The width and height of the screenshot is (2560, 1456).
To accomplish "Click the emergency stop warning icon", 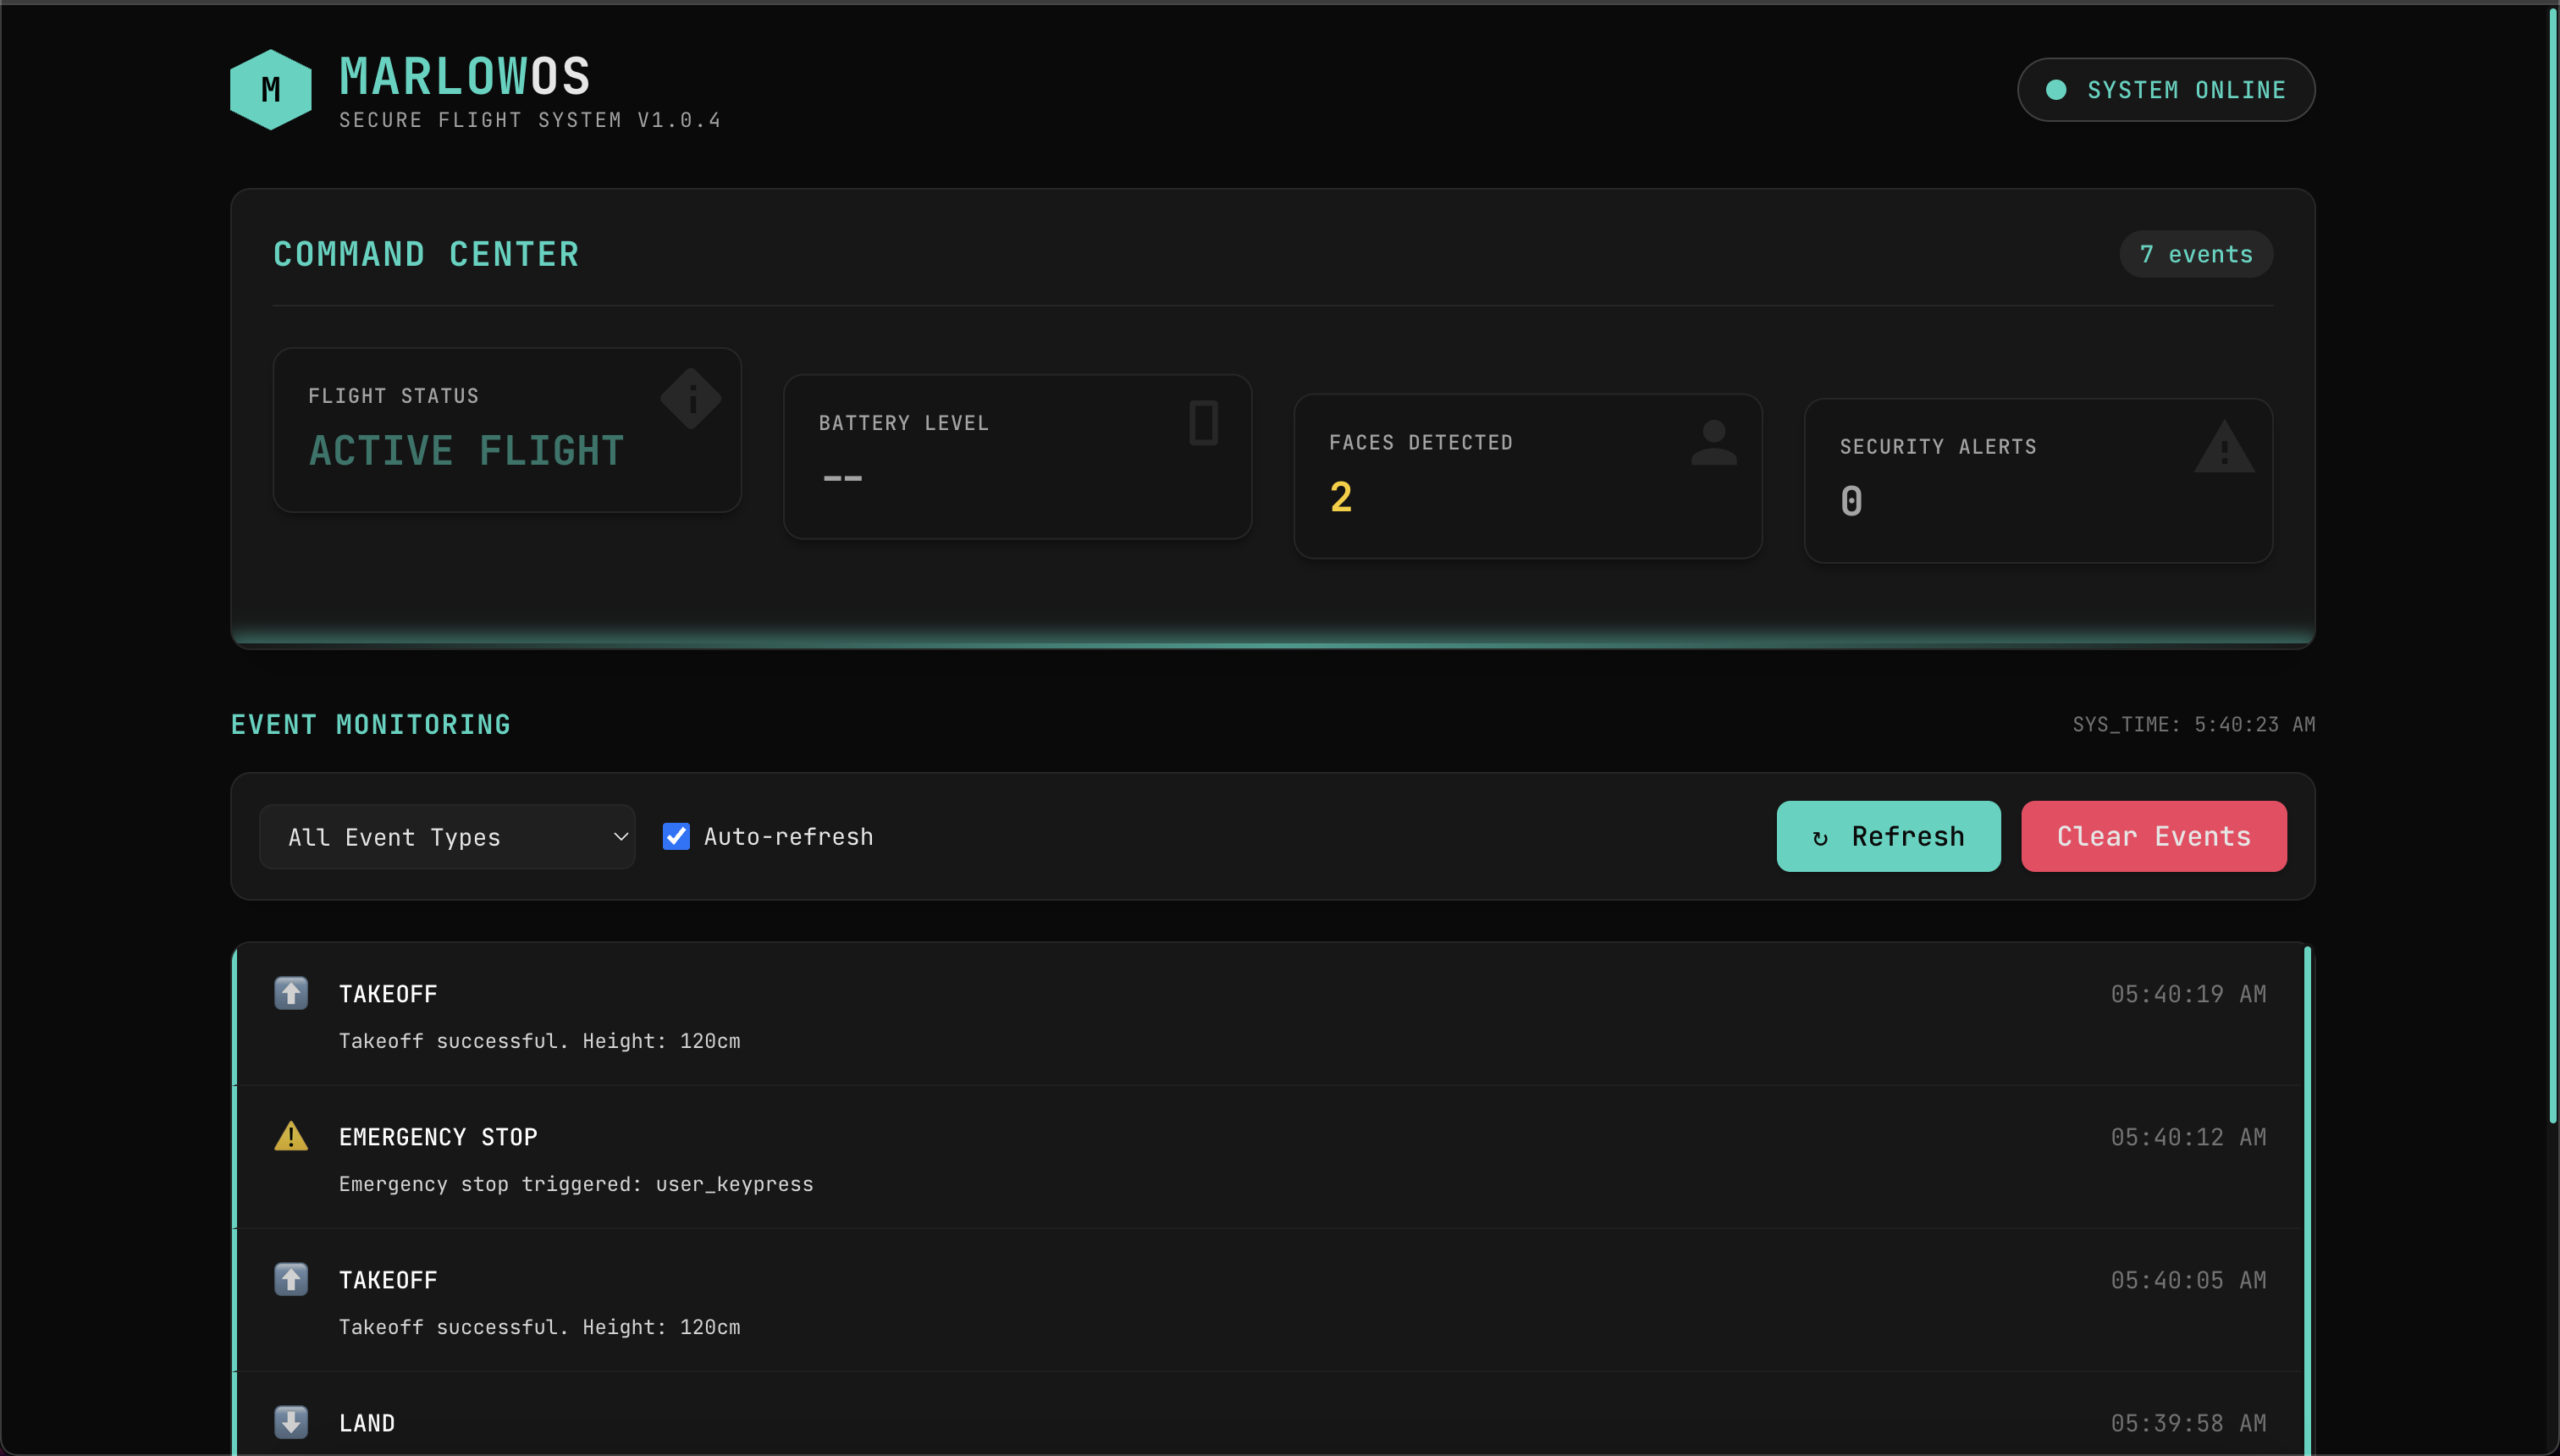I will (x=291, y=1136).
